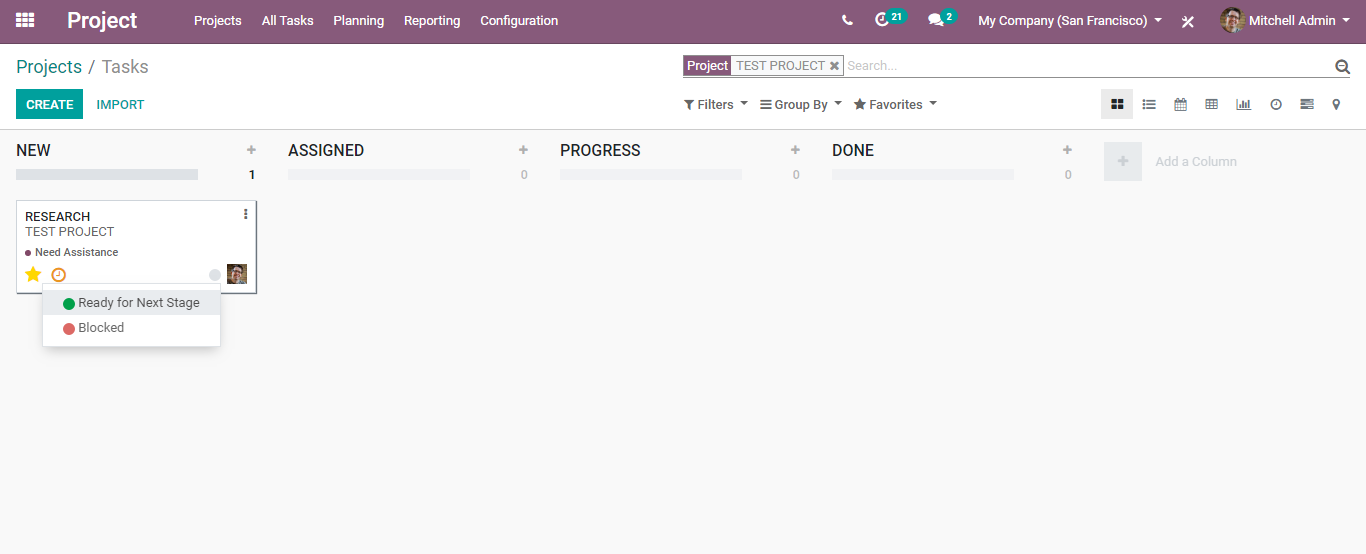Click the ASSIGNED column title
The image size is (1366, 554).
[x=326, y=150]
